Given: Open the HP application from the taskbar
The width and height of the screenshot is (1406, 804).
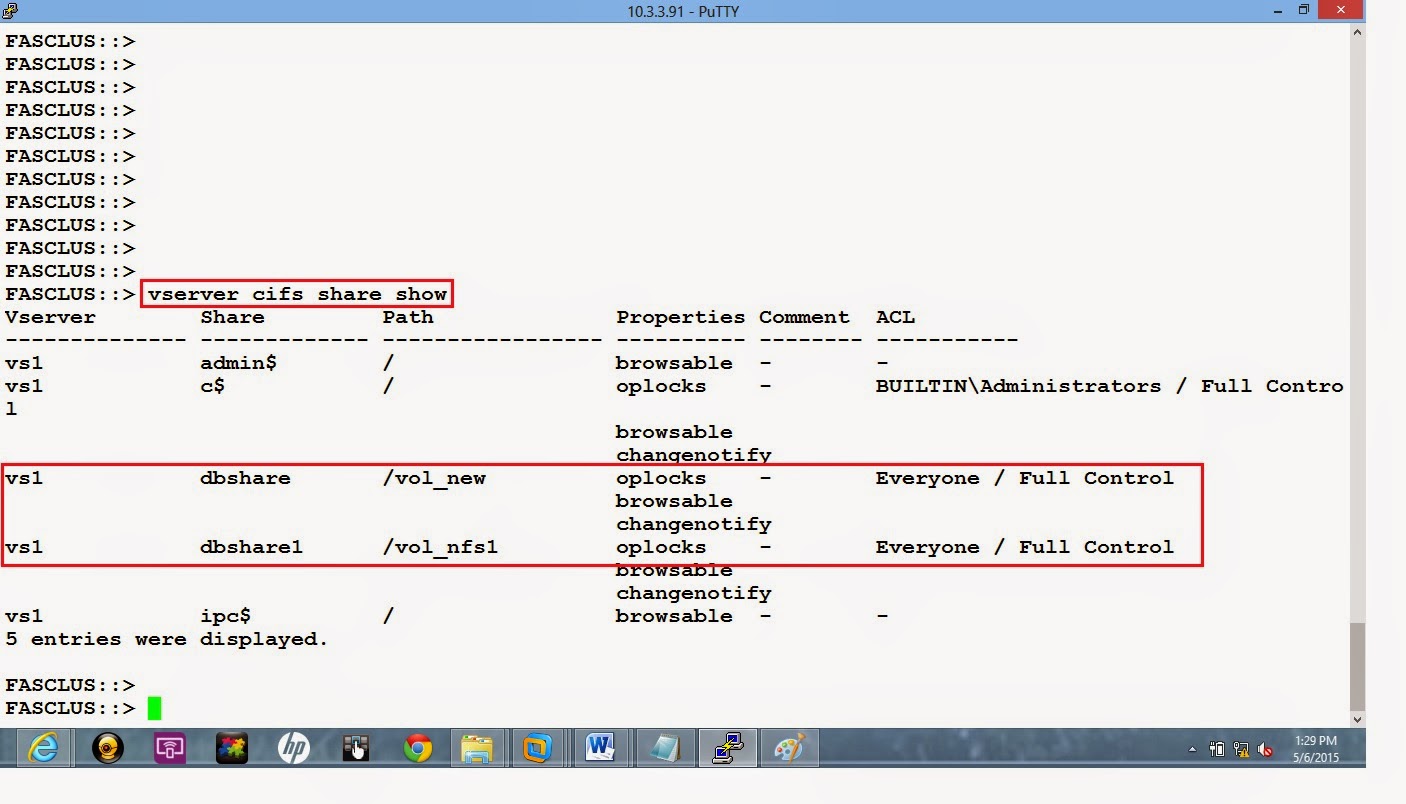Looking at the screenshot, I should pos(293,747).
